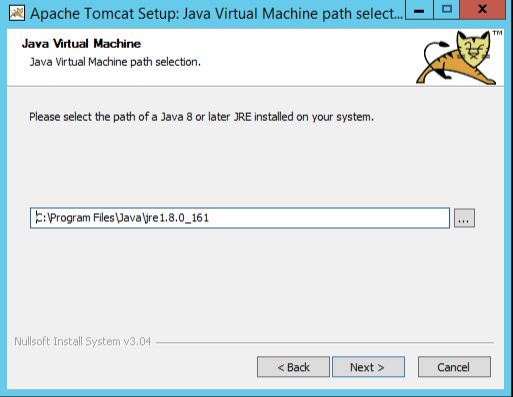Cancel the Tomcat installation

[x=454, y=367]
